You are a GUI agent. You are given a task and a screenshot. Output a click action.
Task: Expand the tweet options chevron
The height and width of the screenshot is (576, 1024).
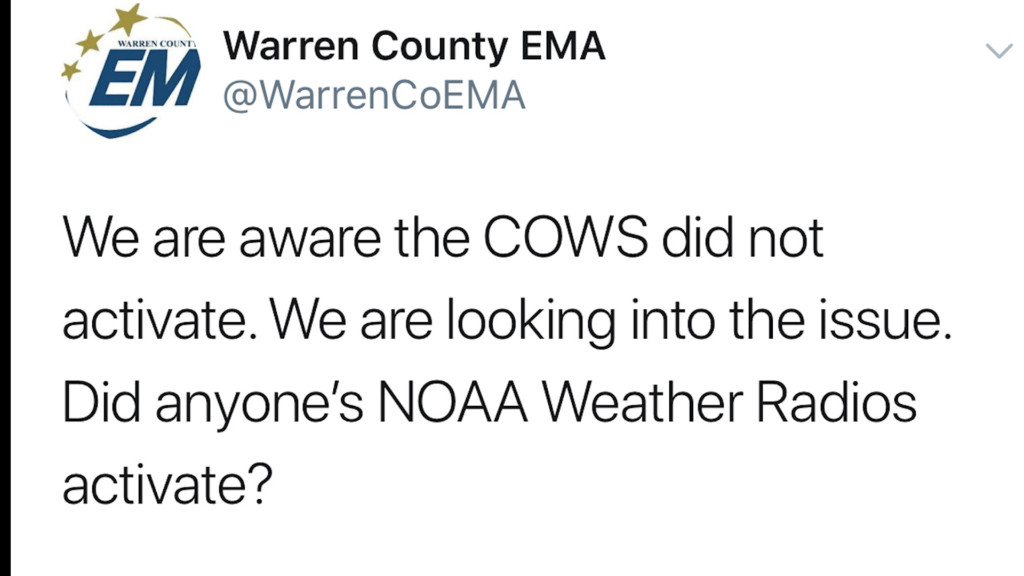point(999,51)
